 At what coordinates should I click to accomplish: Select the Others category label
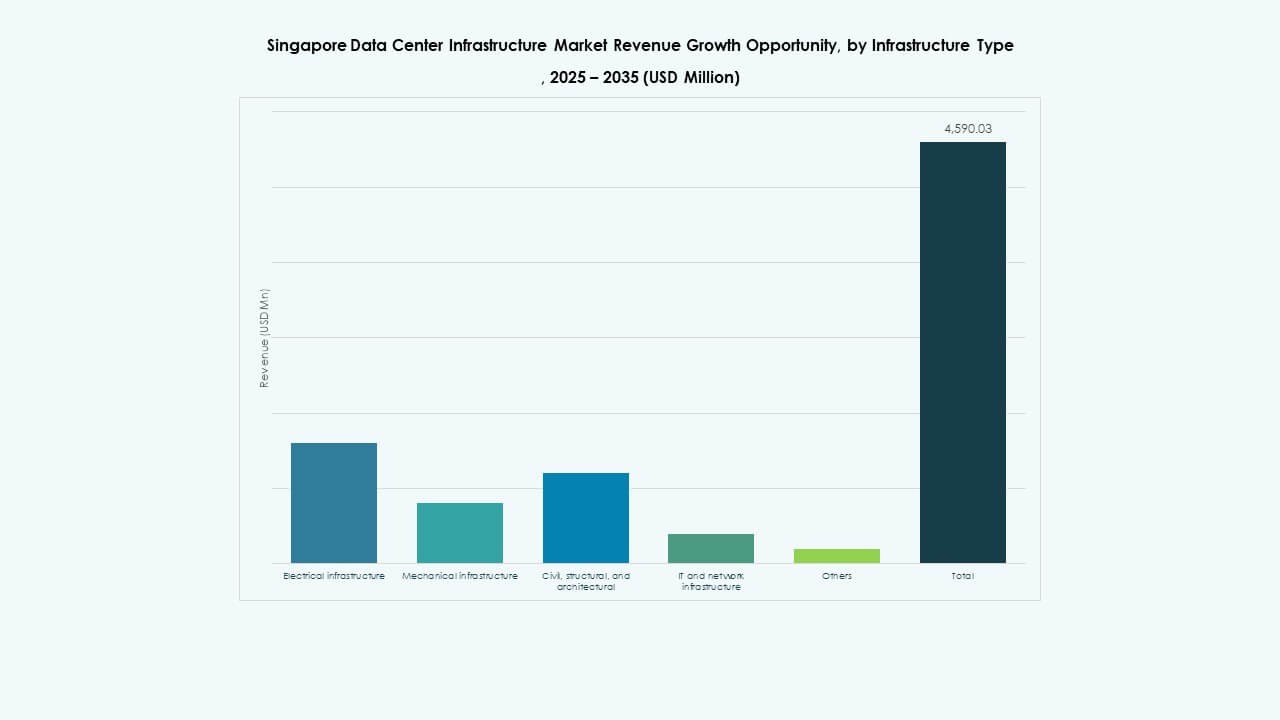(x=836, y=575)
